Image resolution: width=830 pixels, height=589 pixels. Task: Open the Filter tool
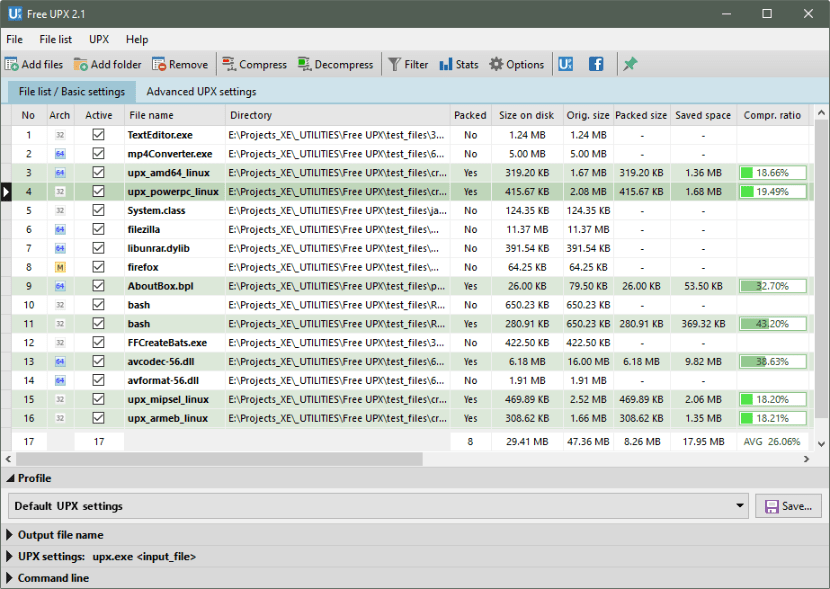(394, 63)
